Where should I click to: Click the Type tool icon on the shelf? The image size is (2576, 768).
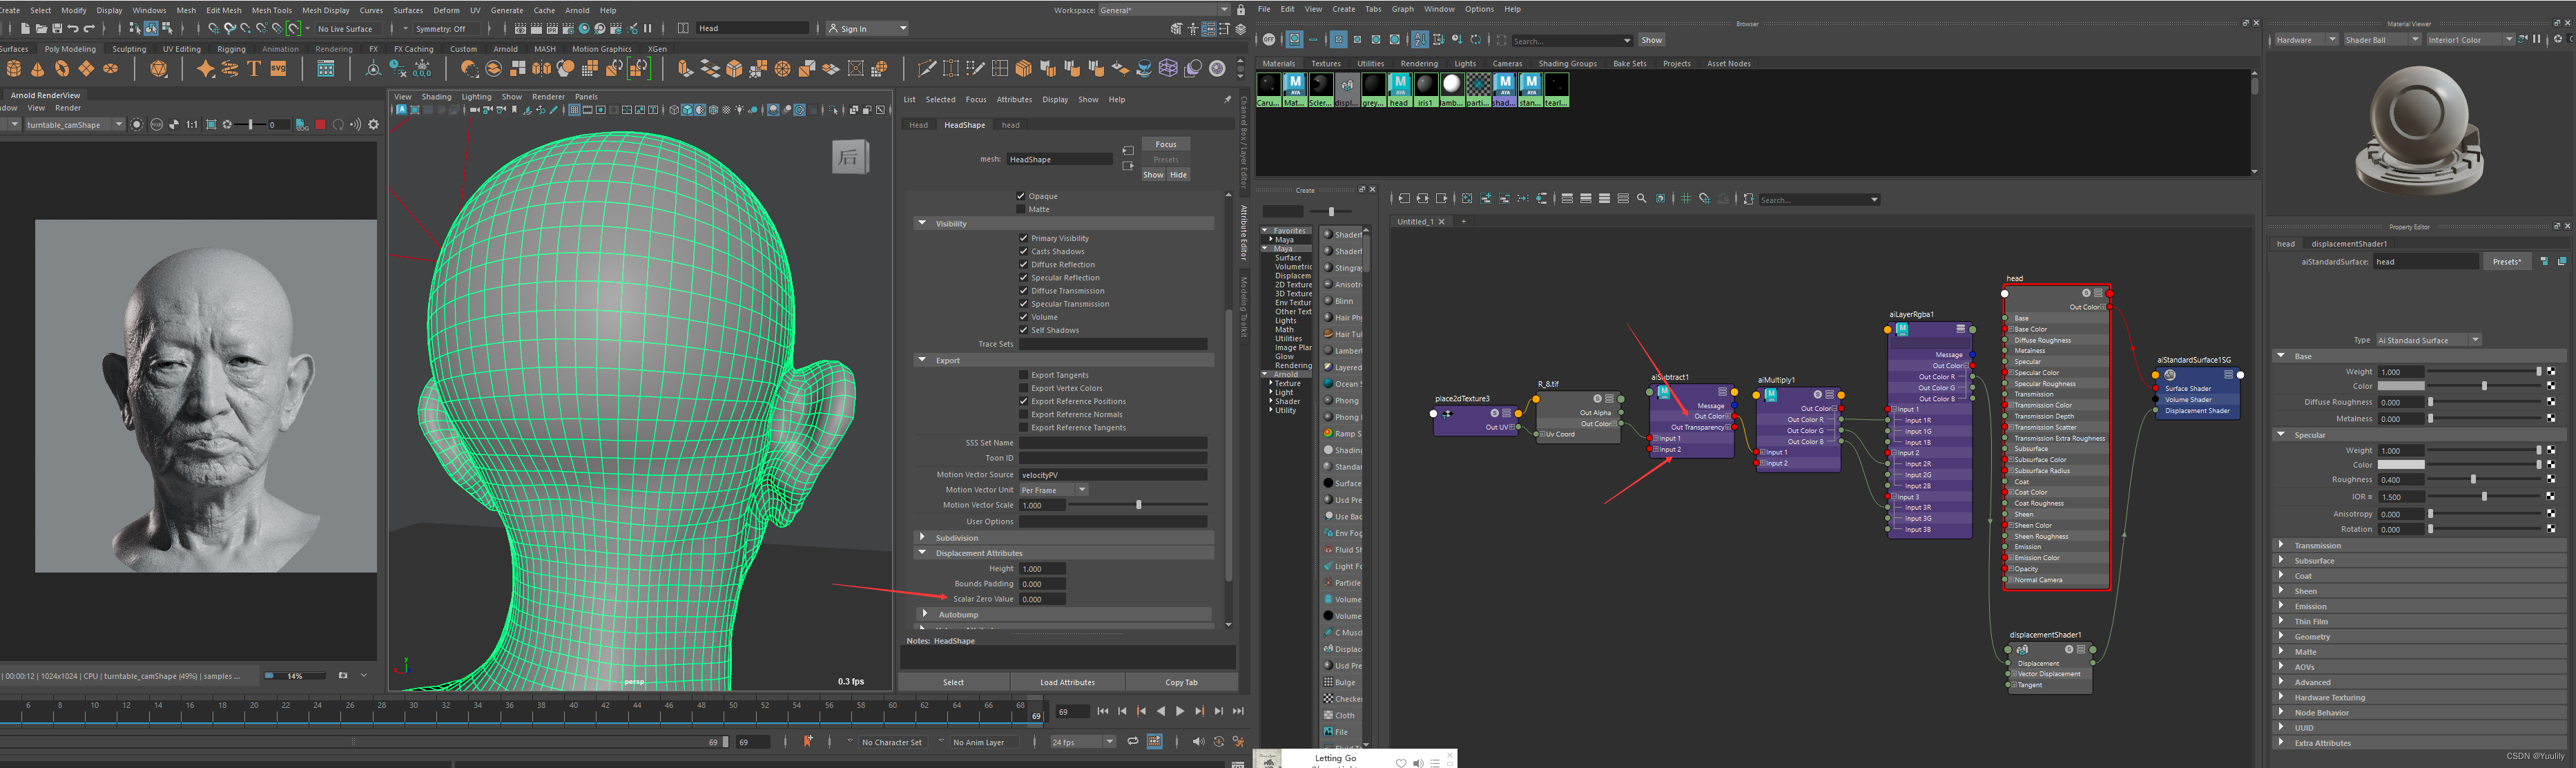[254, 69]
